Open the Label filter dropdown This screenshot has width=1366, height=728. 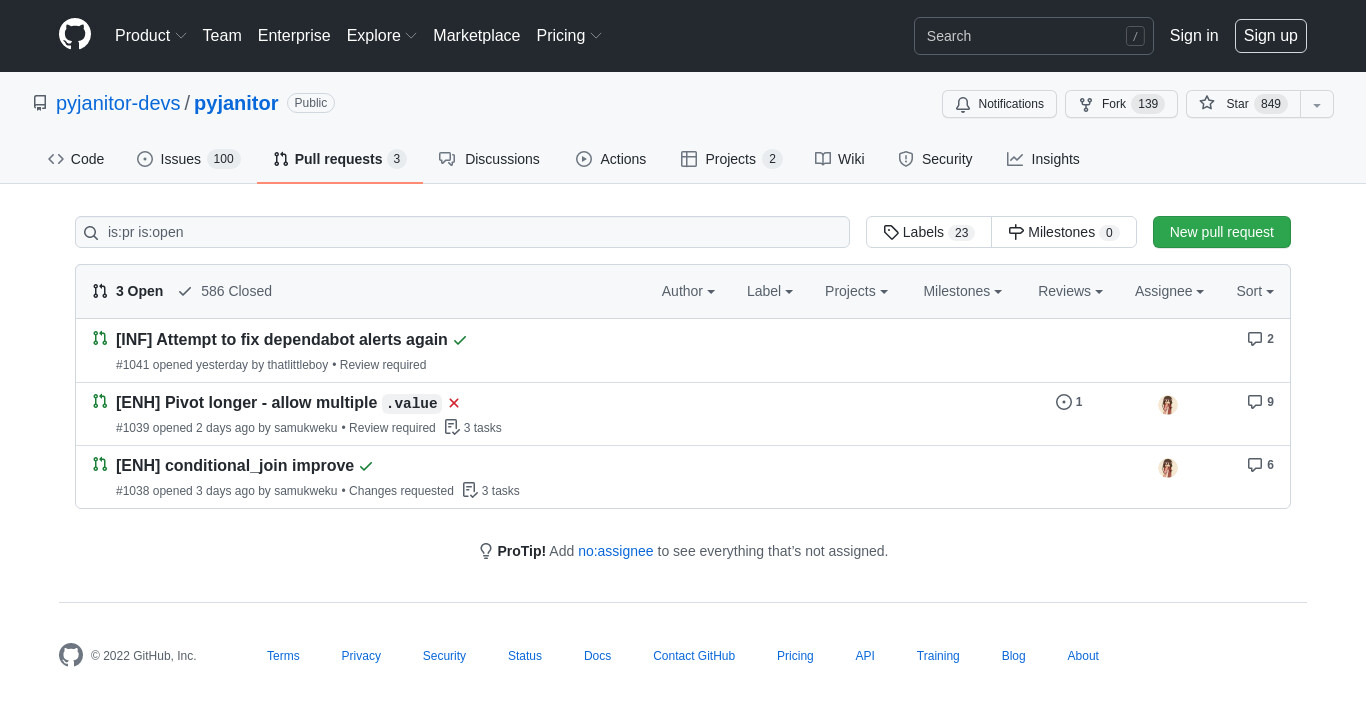click(770, 291)
